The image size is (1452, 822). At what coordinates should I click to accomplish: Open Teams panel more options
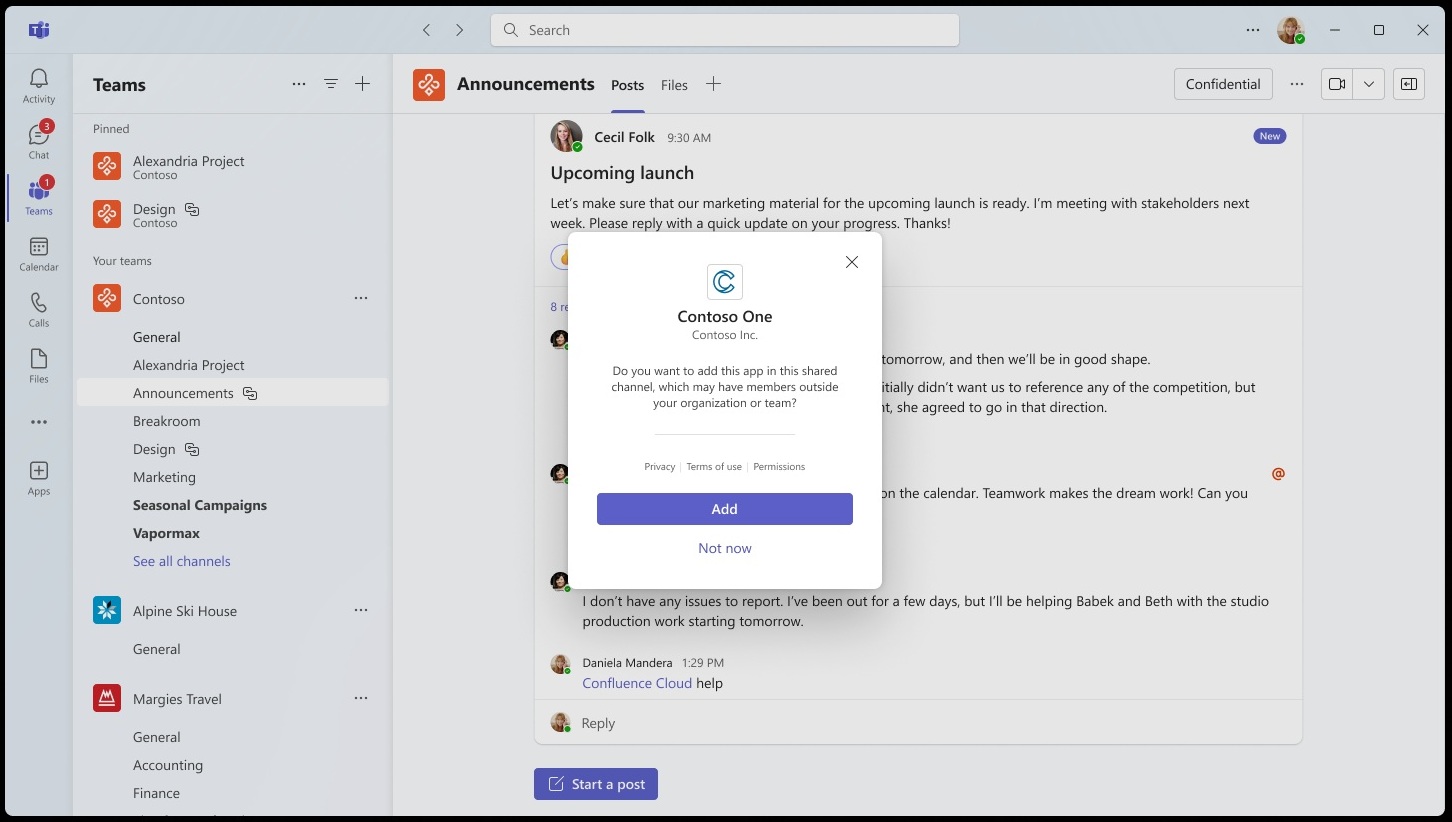tap(299, 84)
